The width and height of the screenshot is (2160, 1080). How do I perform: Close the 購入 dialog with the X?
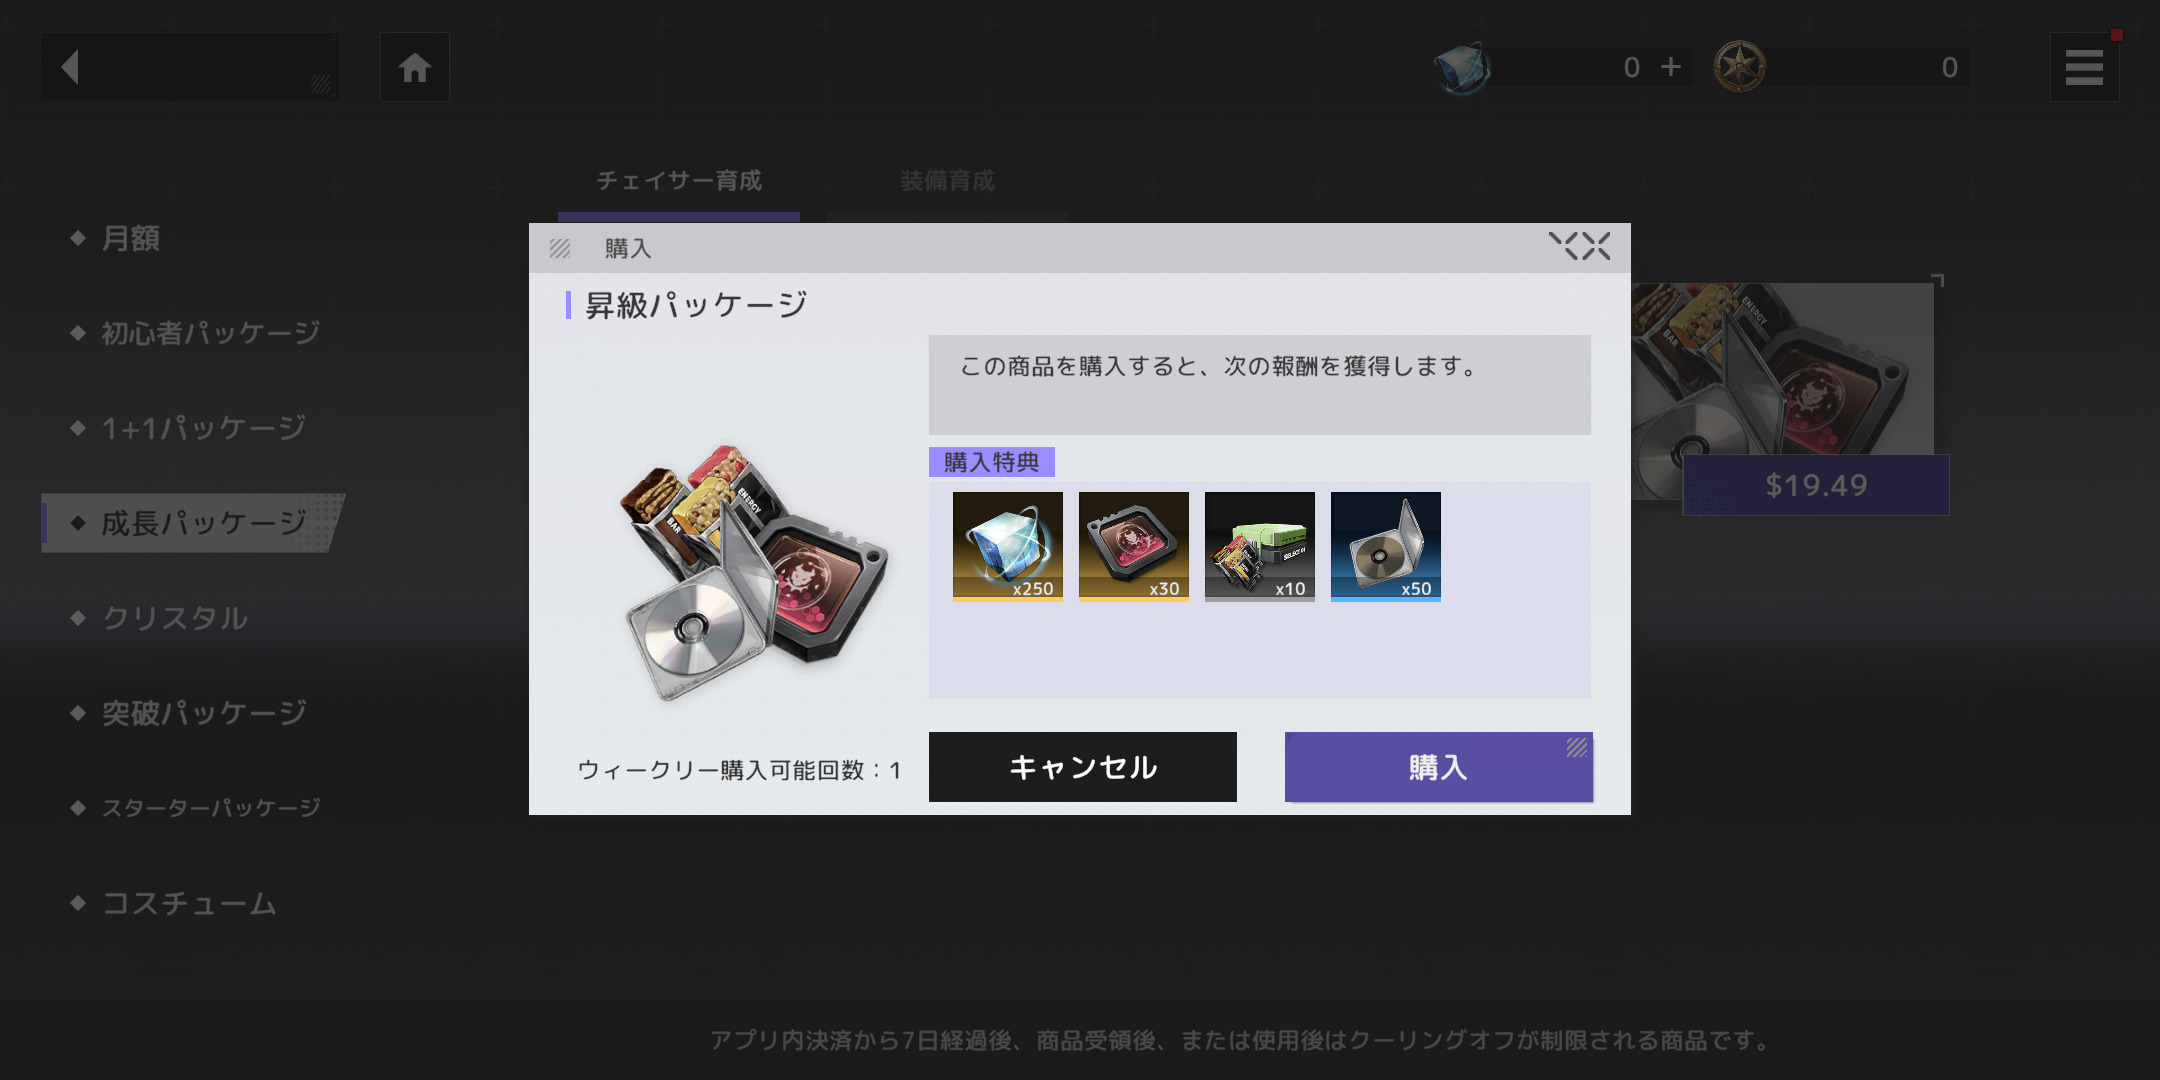point(1580,246)
